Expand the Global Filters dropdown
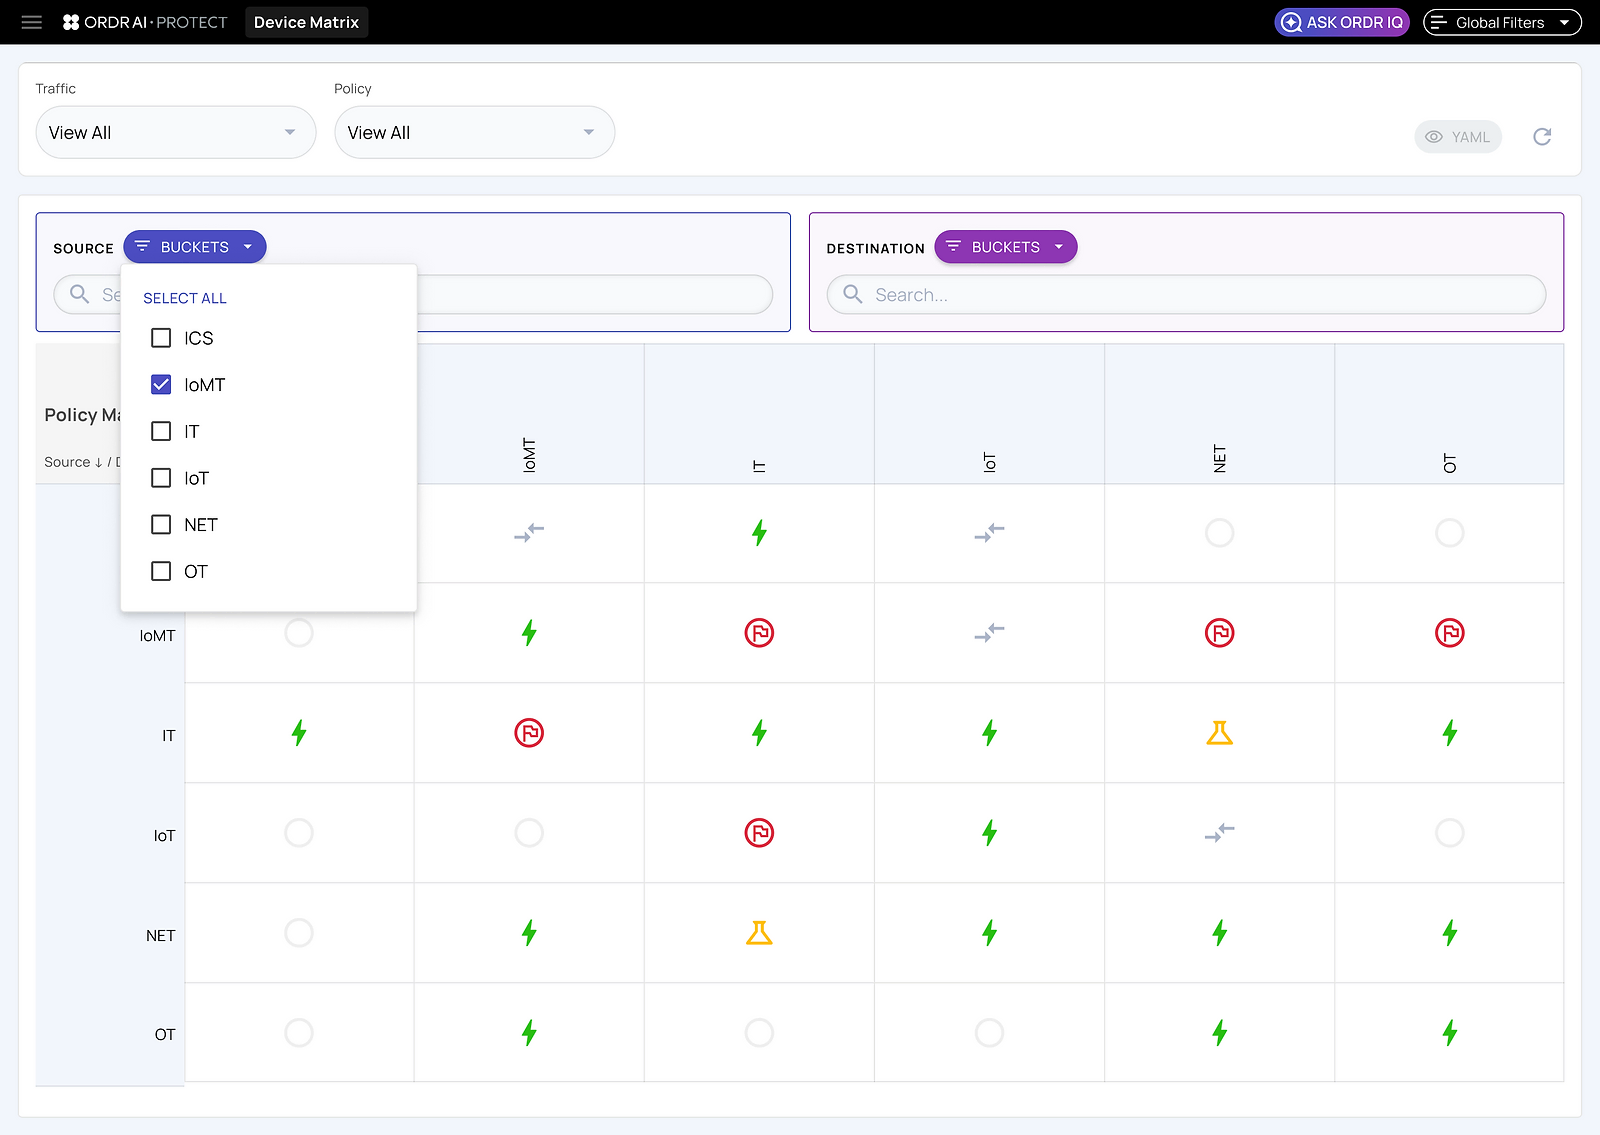1600x1135 pixels. coord(1502,22)
